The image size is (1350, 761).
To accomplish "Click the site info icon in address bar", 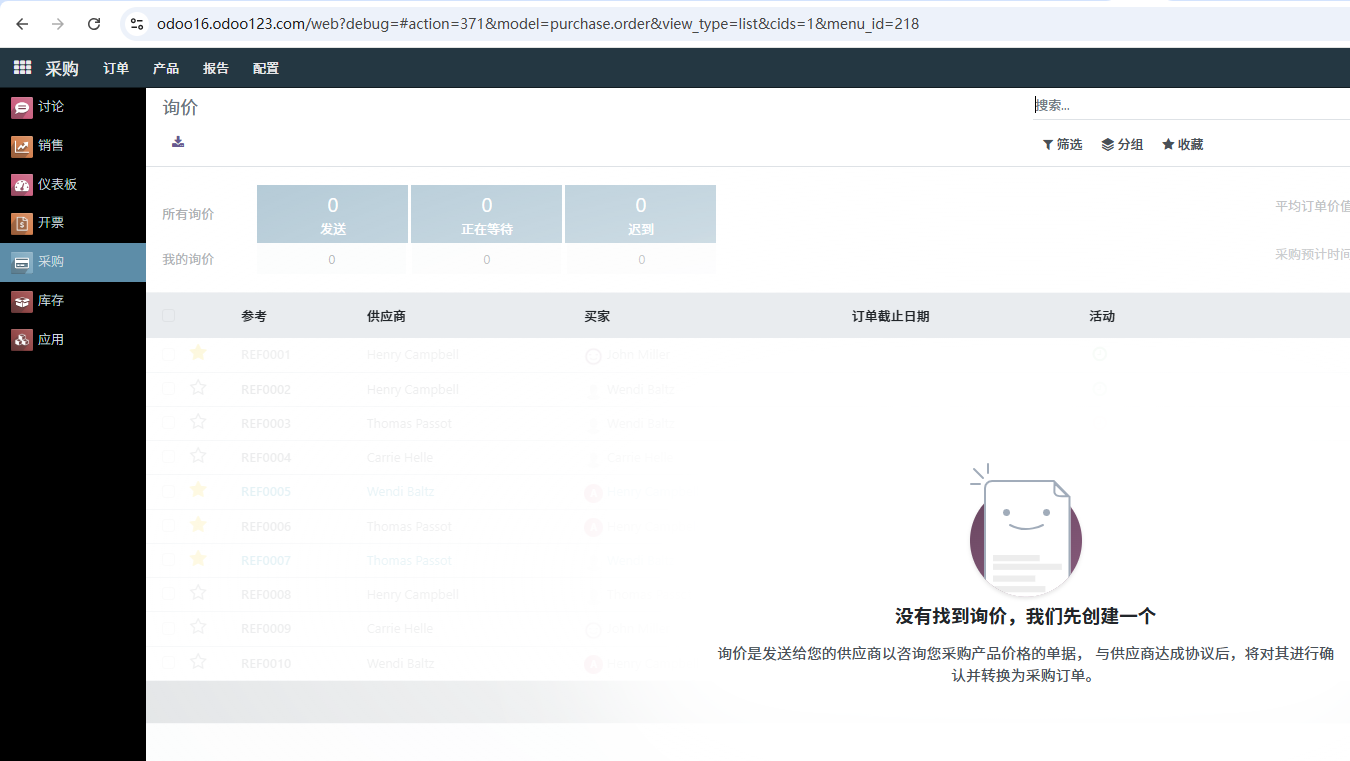I will pyautogui.click(x=138, y=24).
